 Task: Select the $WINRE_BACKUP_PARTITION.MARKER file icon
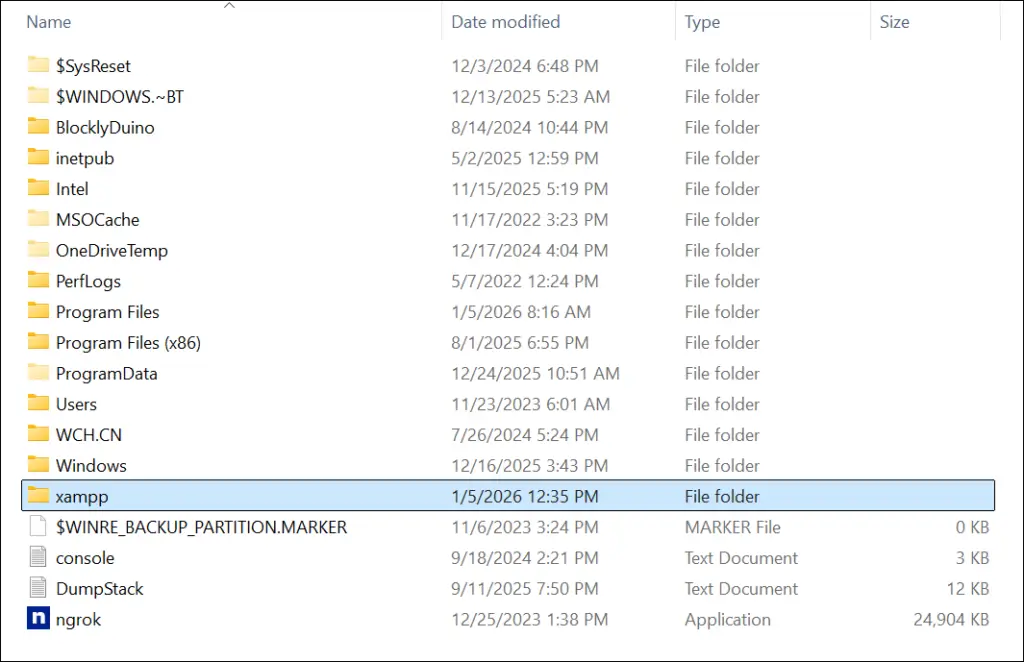38,527
